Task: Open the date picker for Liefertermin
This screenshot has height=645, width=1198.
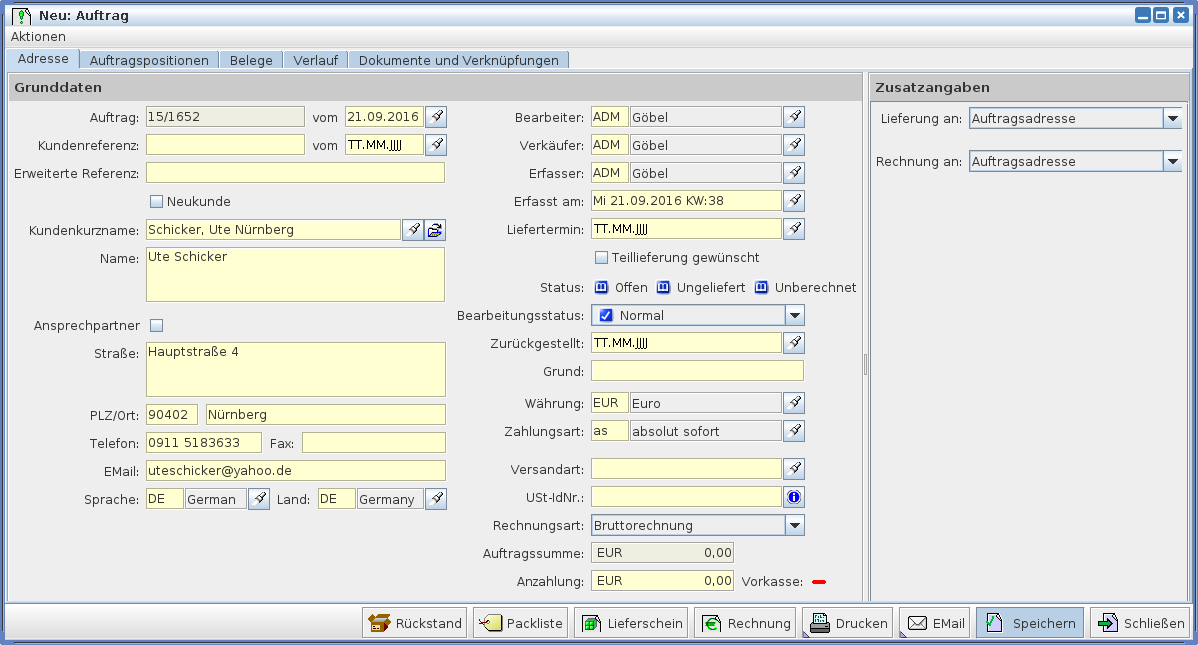Action: [793, 230]
